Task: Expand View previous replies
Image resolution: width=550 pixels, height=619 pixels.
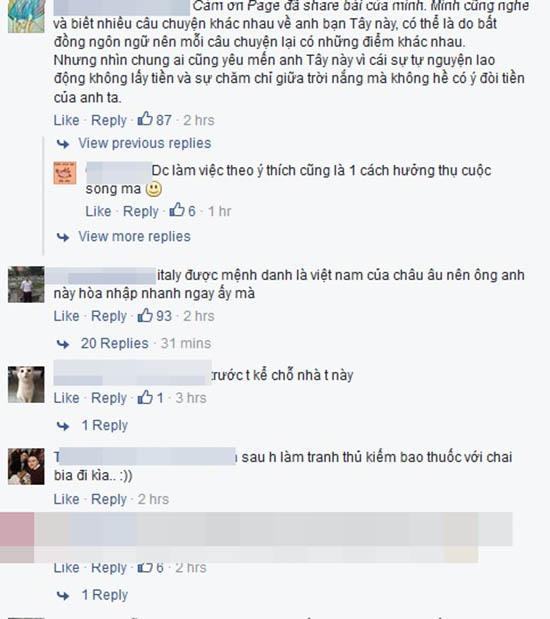Action: click(x=145, y=143)
